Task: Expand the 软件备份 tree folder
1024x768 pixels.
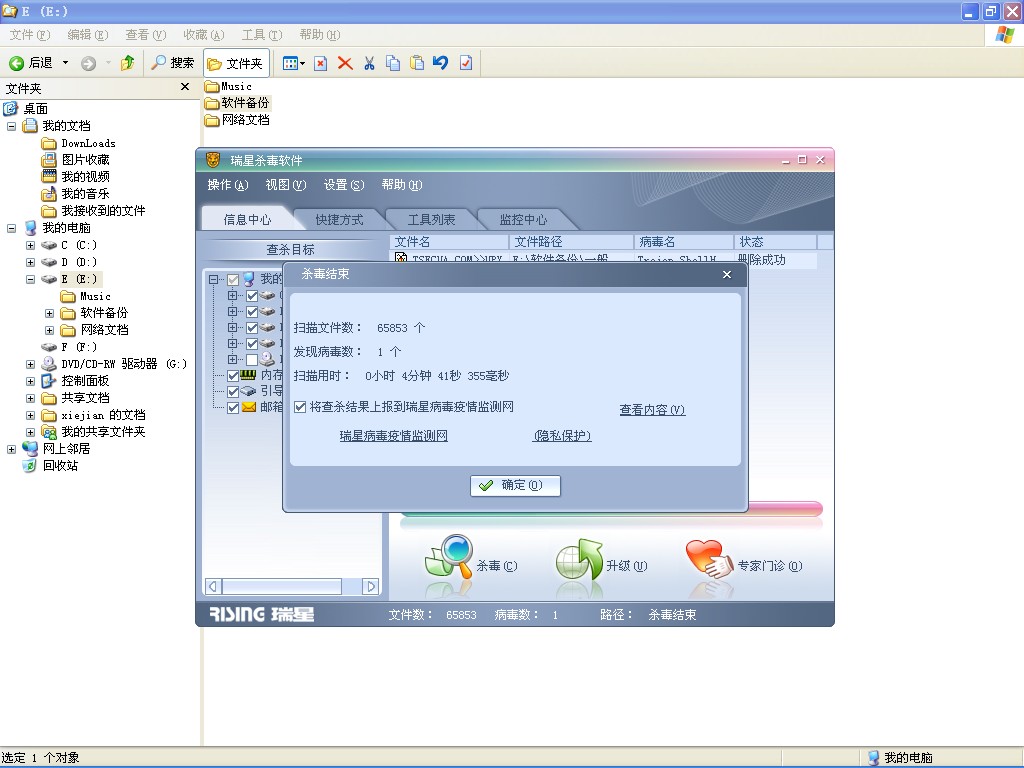Action: coord(49,313)
